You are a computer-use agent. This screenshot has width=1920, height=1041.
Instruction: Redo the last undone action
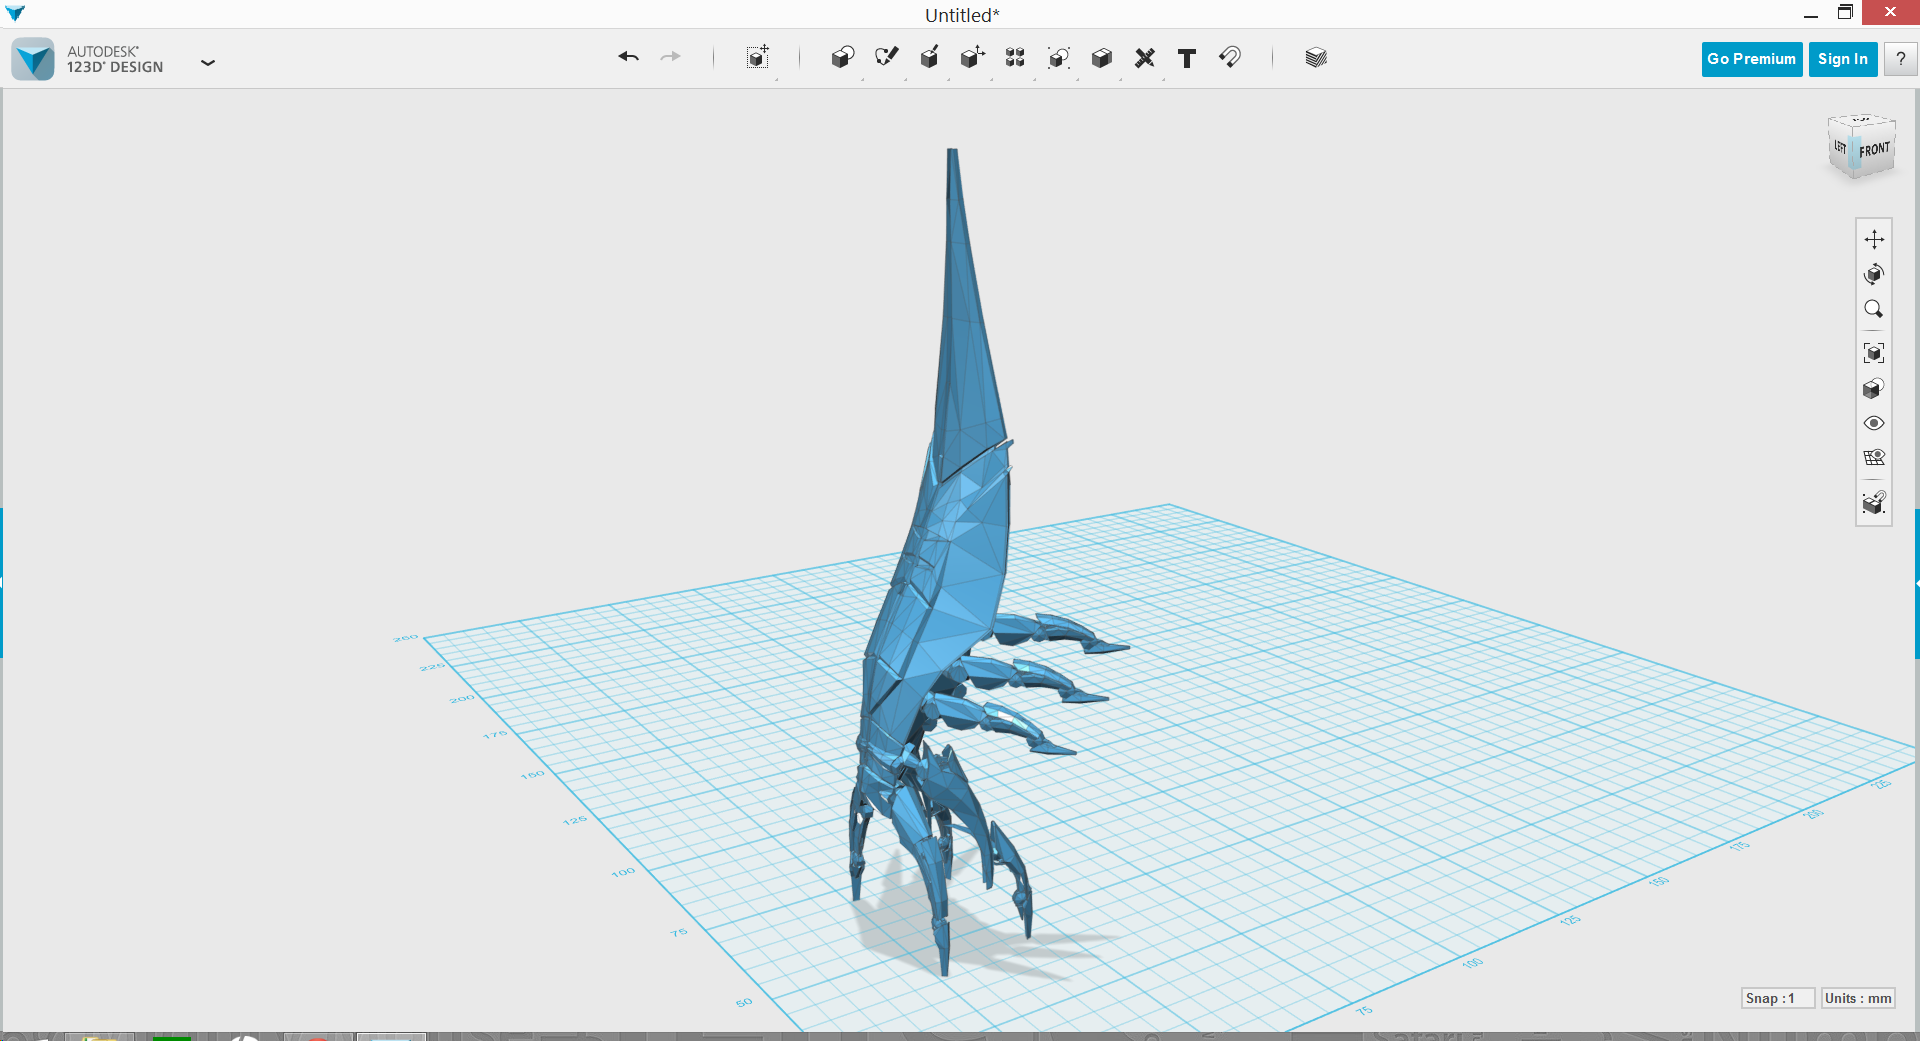(x=670, y=57)
